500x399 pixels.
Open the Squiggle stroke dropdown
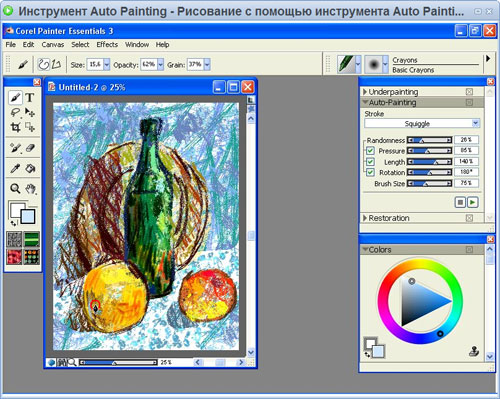422,124
